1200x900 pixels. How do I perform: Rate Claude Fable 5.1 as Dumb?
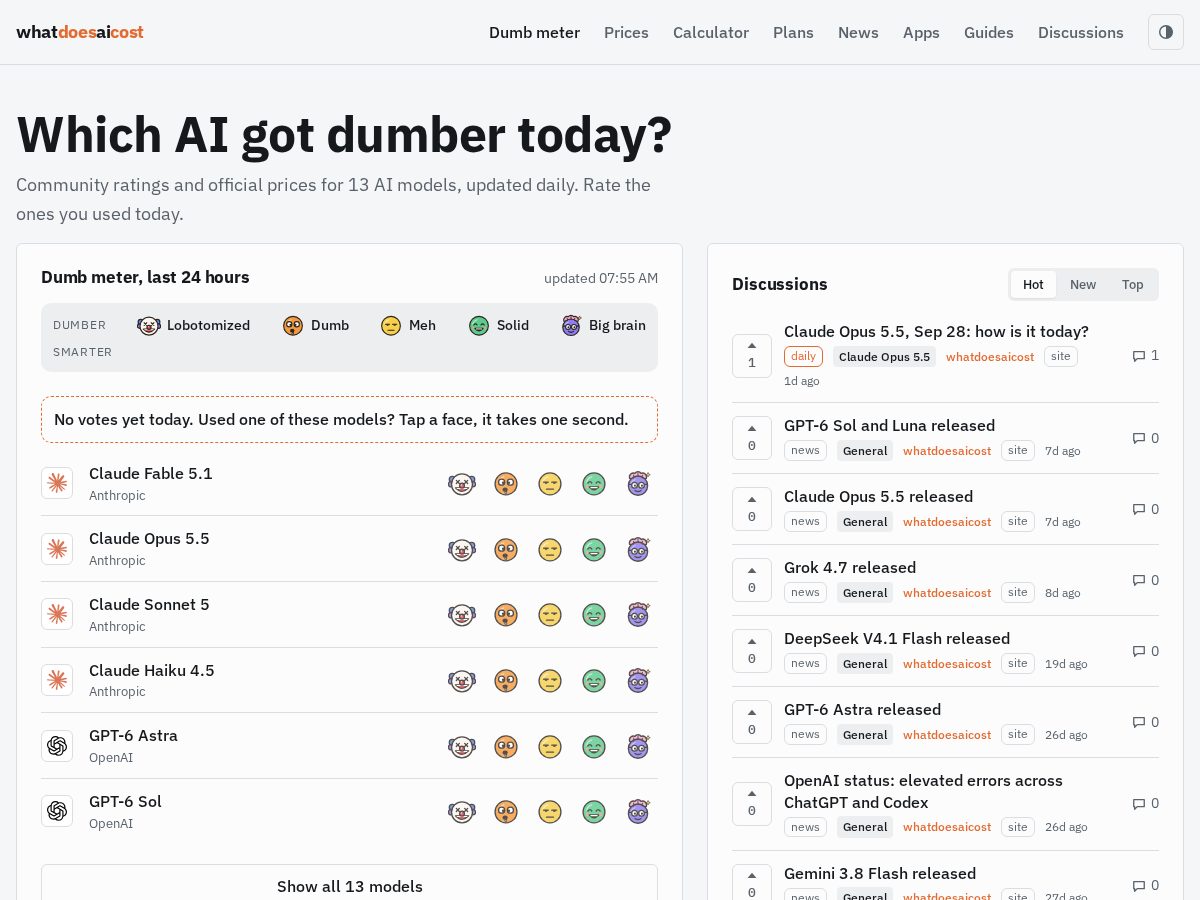point(506,484)
